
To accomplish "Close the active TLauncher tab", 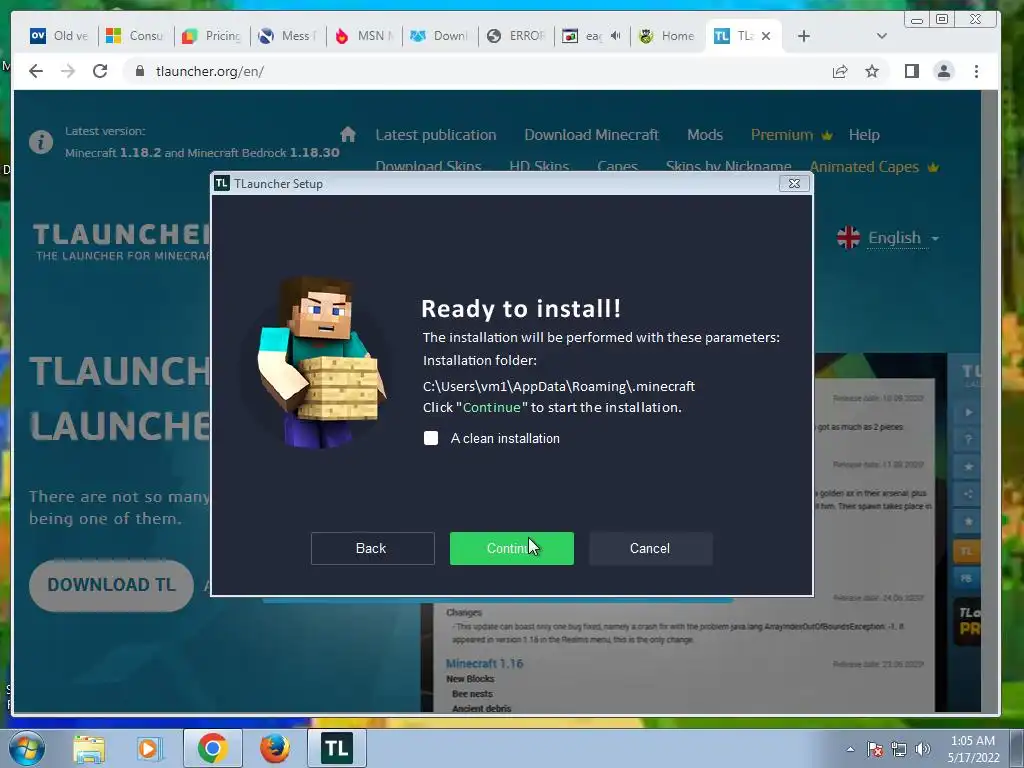I will [x=766, y=36].
